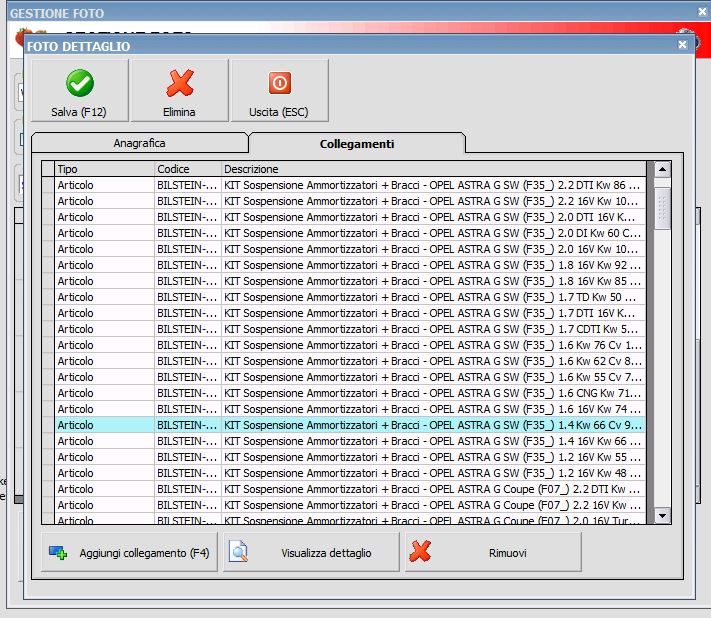The image size is (711, 618).
Task: Close the FOTO DETTAGLIO dialog
Action: pos(682,44)
